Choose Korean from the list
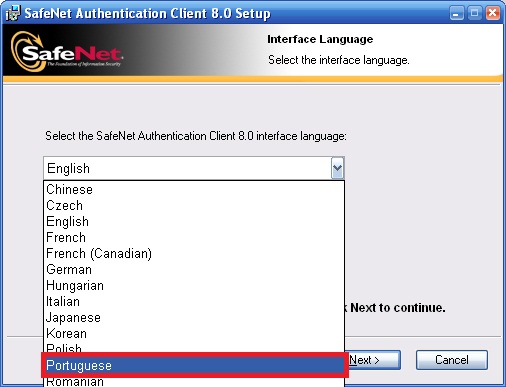This screenshot has width=506, height=387. coord(194,333)
